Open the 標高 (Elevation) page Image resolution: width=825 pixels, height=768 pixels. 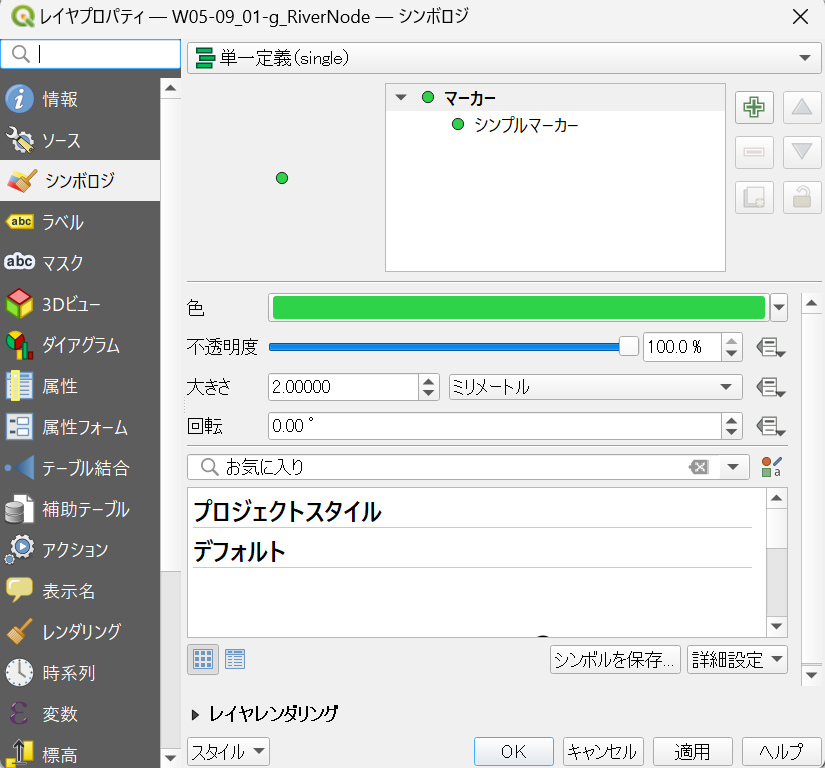click(x=80, y=753)
